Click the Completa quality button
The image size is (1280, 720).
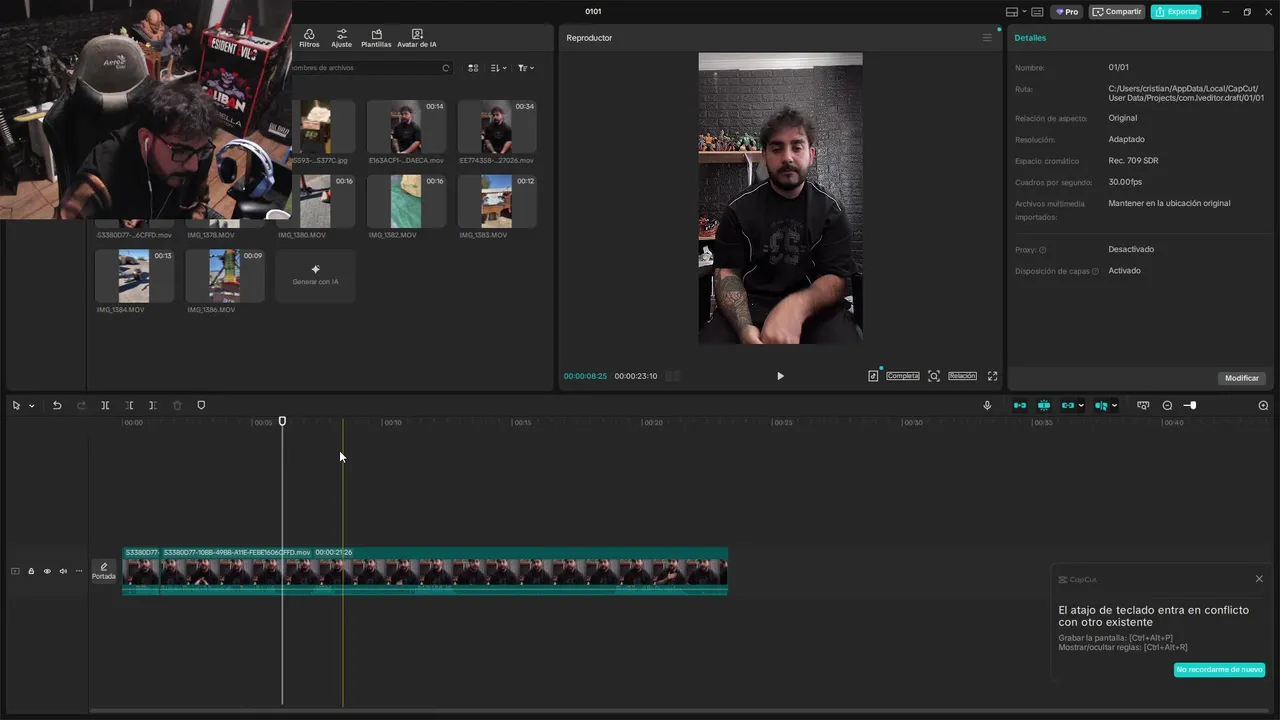pos(903,376)
